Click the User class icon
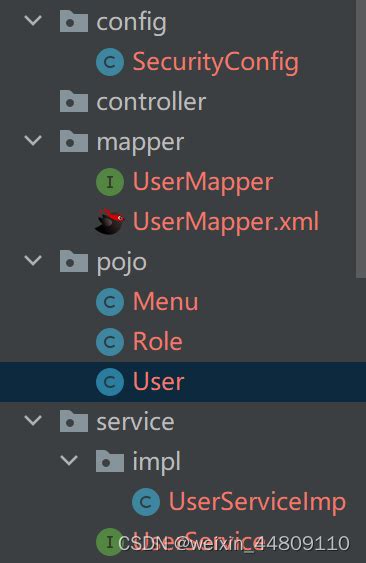 110,382
